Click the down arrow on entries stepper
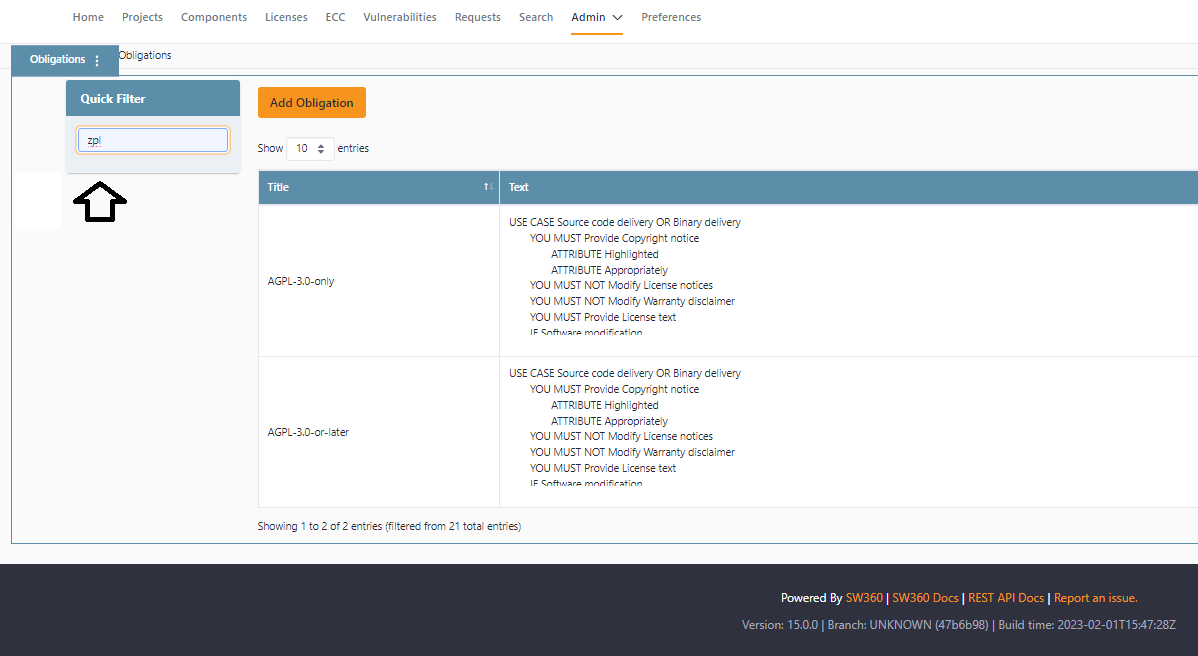Image resolution: width=1198 pixels, height=656 pixels. coord(320,152)
